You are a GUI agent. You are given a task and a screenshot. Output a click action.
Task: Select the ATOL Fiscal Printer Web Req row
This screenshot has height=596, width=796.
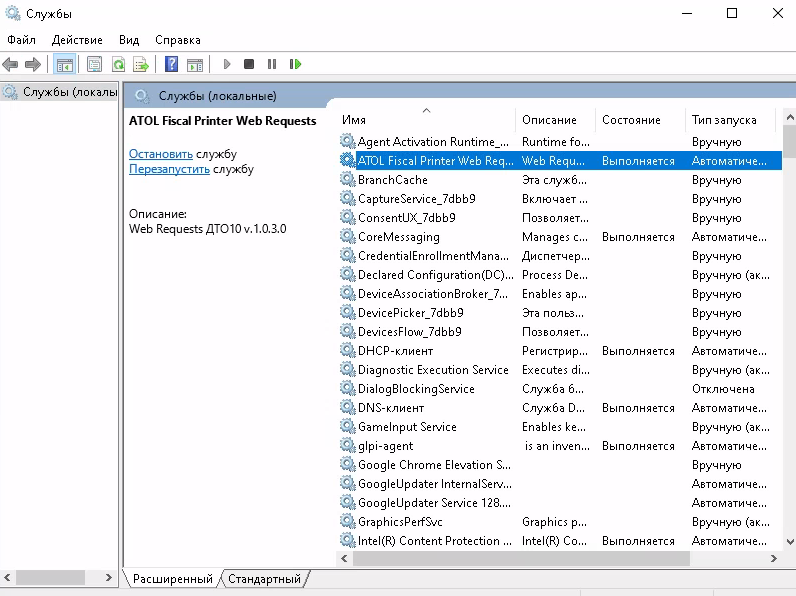559,160
